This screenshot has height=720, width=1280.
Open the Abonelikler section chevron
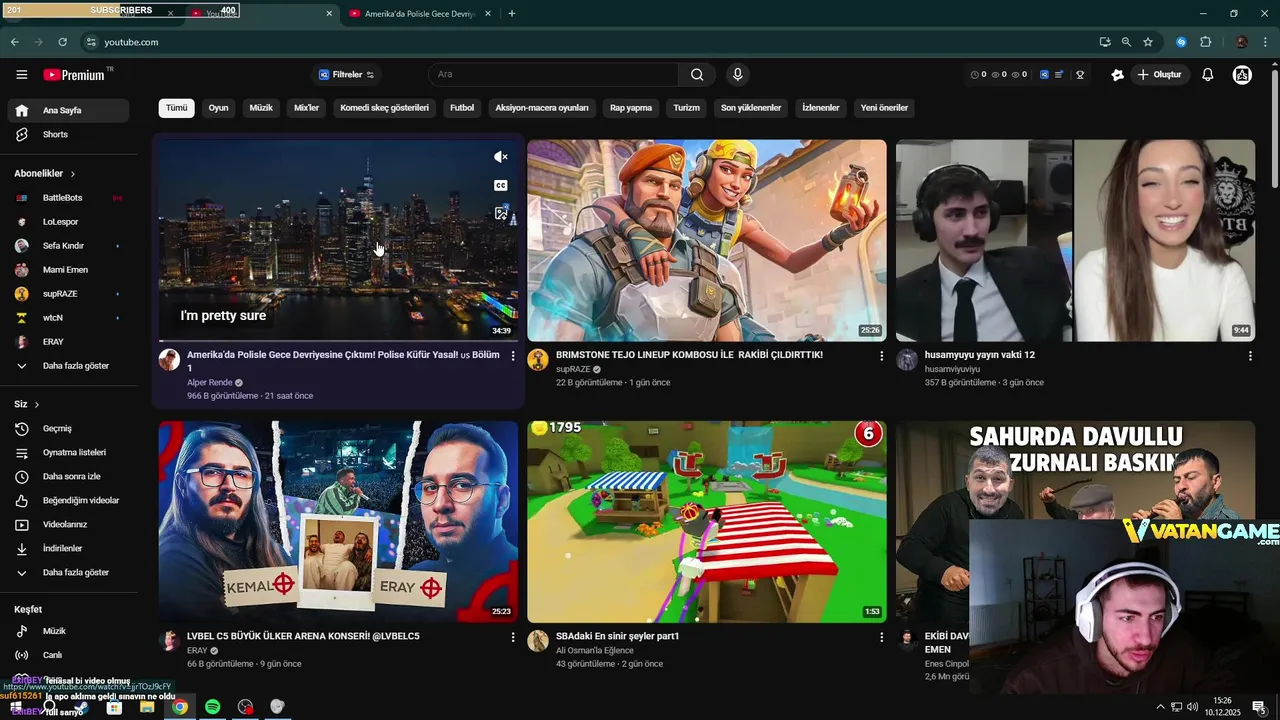[72, 174]
